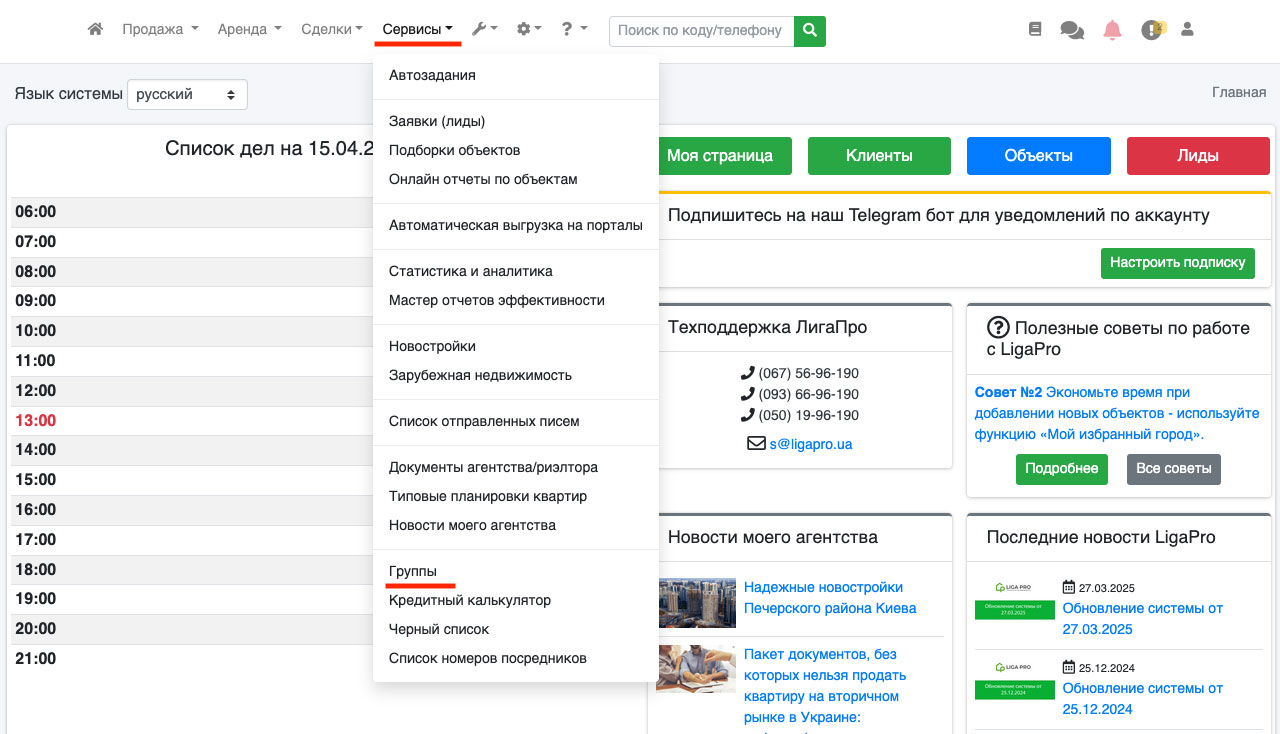Open the user profile icon

tap(1188, 30)
